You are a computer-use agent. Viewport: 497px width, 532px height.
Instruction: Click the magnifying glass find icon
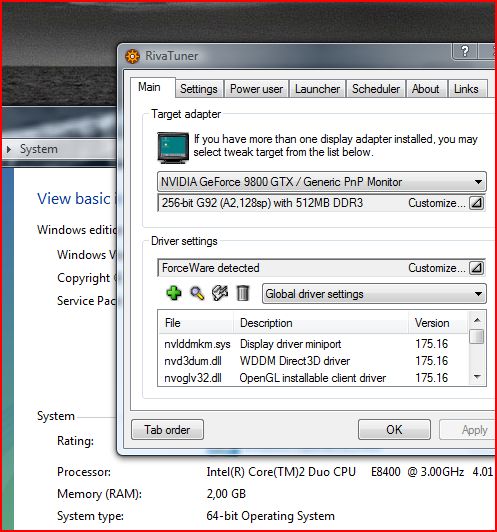(197, 293)
